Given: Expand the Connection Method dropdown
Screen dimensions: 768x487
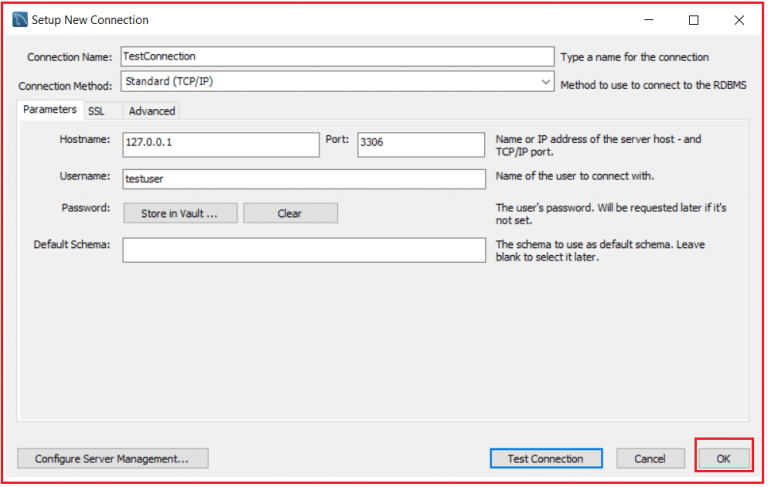Looking at the screenshot, I should 545,82.
